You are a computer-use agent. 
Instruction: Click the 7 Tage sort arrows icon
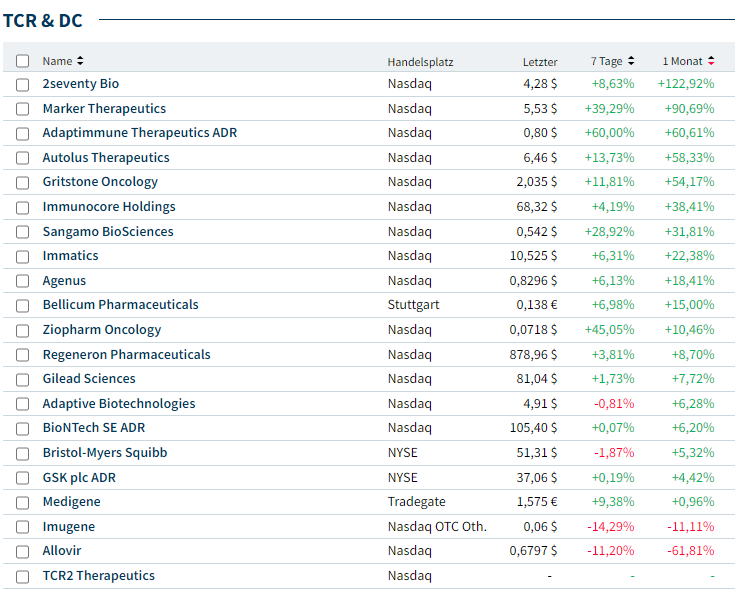(631, 61)
